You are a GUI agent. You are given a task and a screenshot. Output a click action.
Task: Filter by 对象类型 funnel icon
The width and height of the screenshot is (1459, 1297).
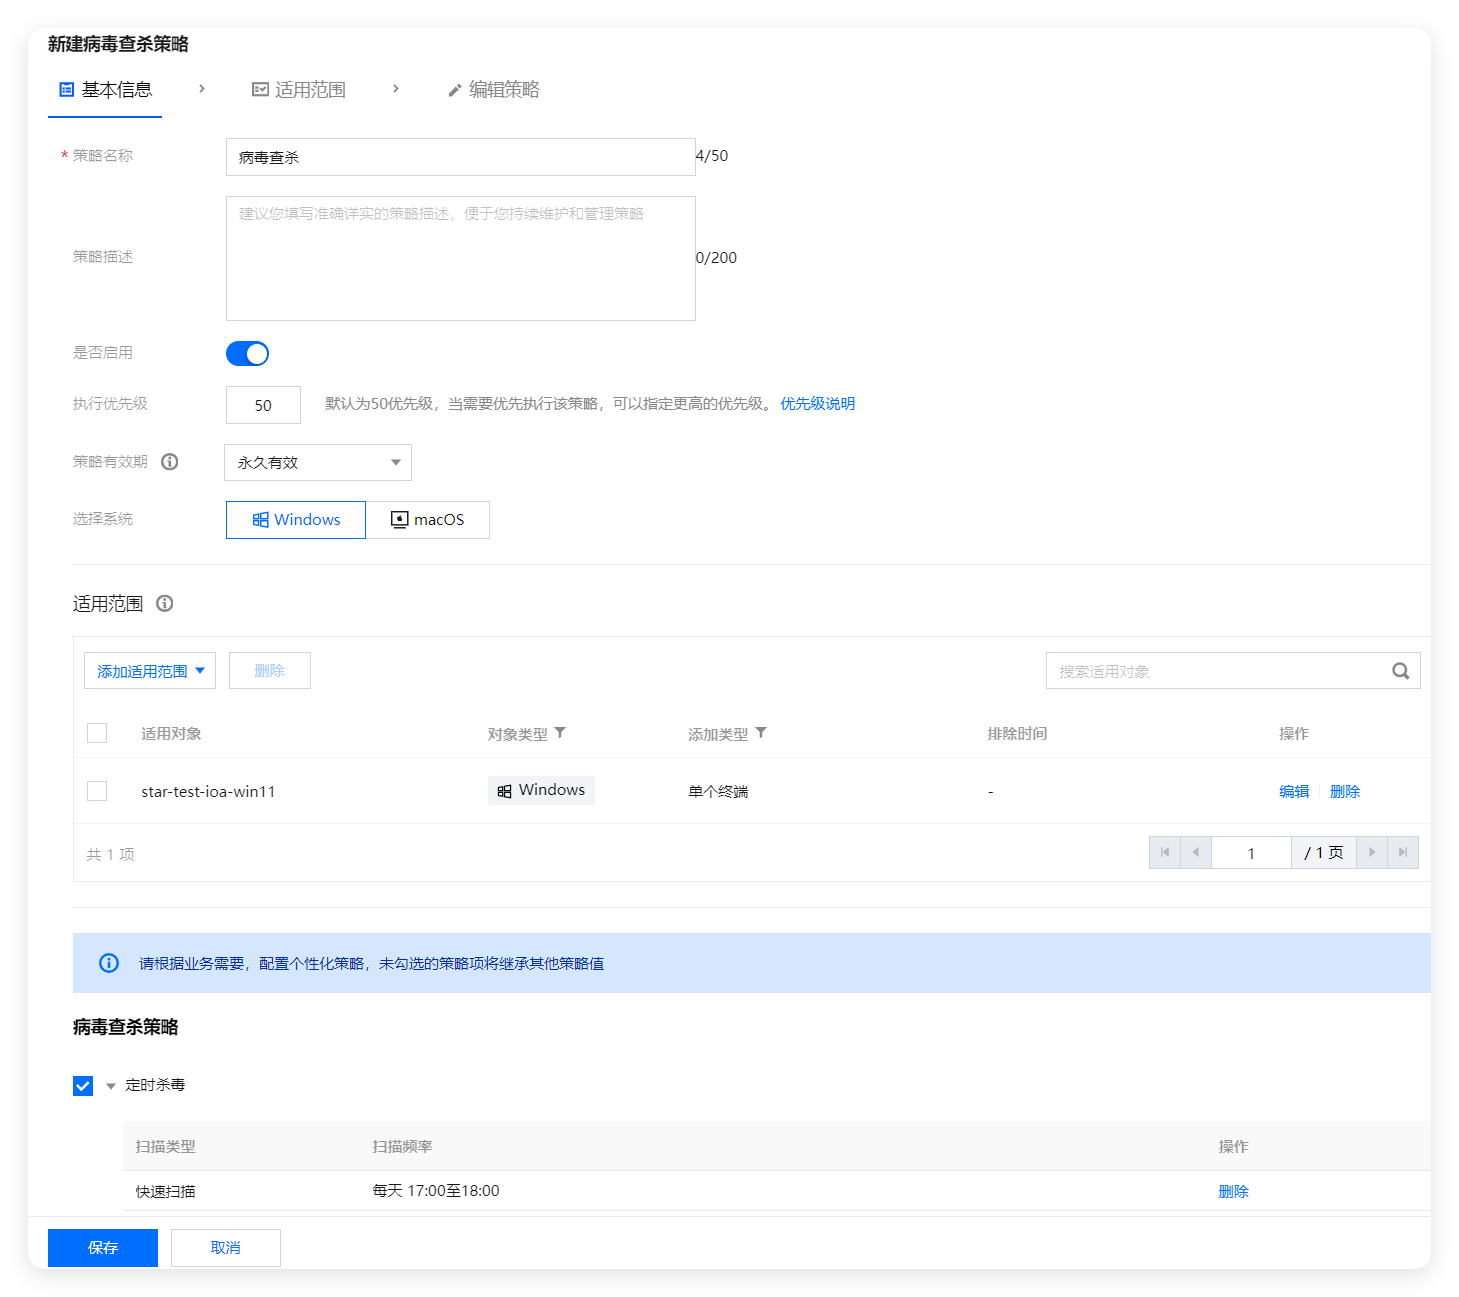pos(560,733)
